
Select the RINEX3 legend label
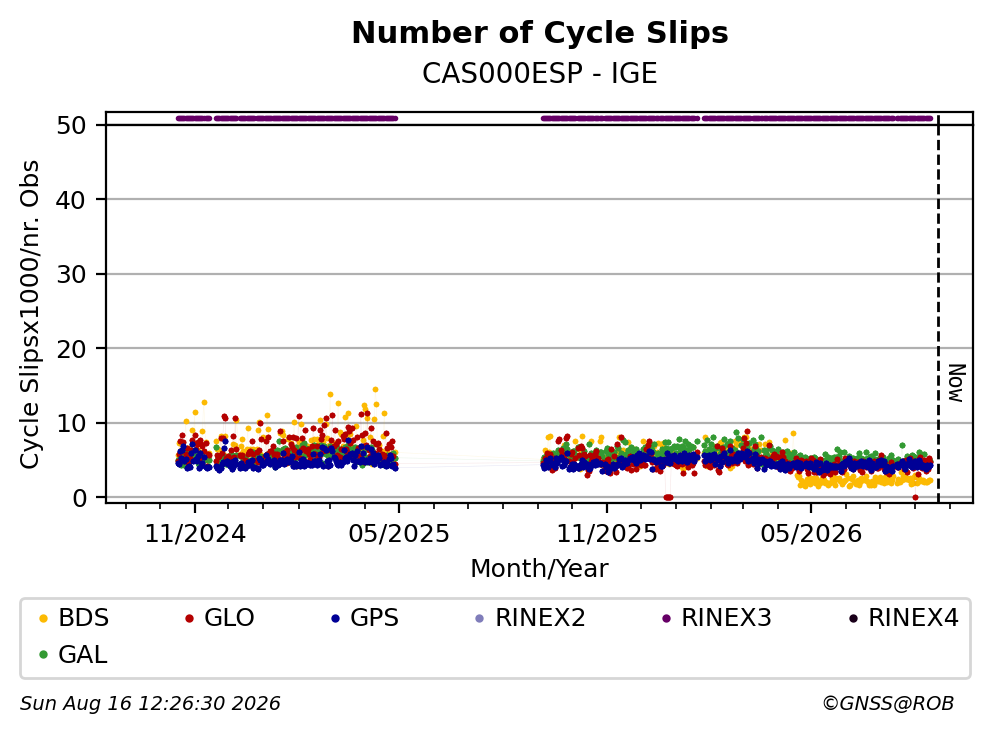click(x=726, y=618)
